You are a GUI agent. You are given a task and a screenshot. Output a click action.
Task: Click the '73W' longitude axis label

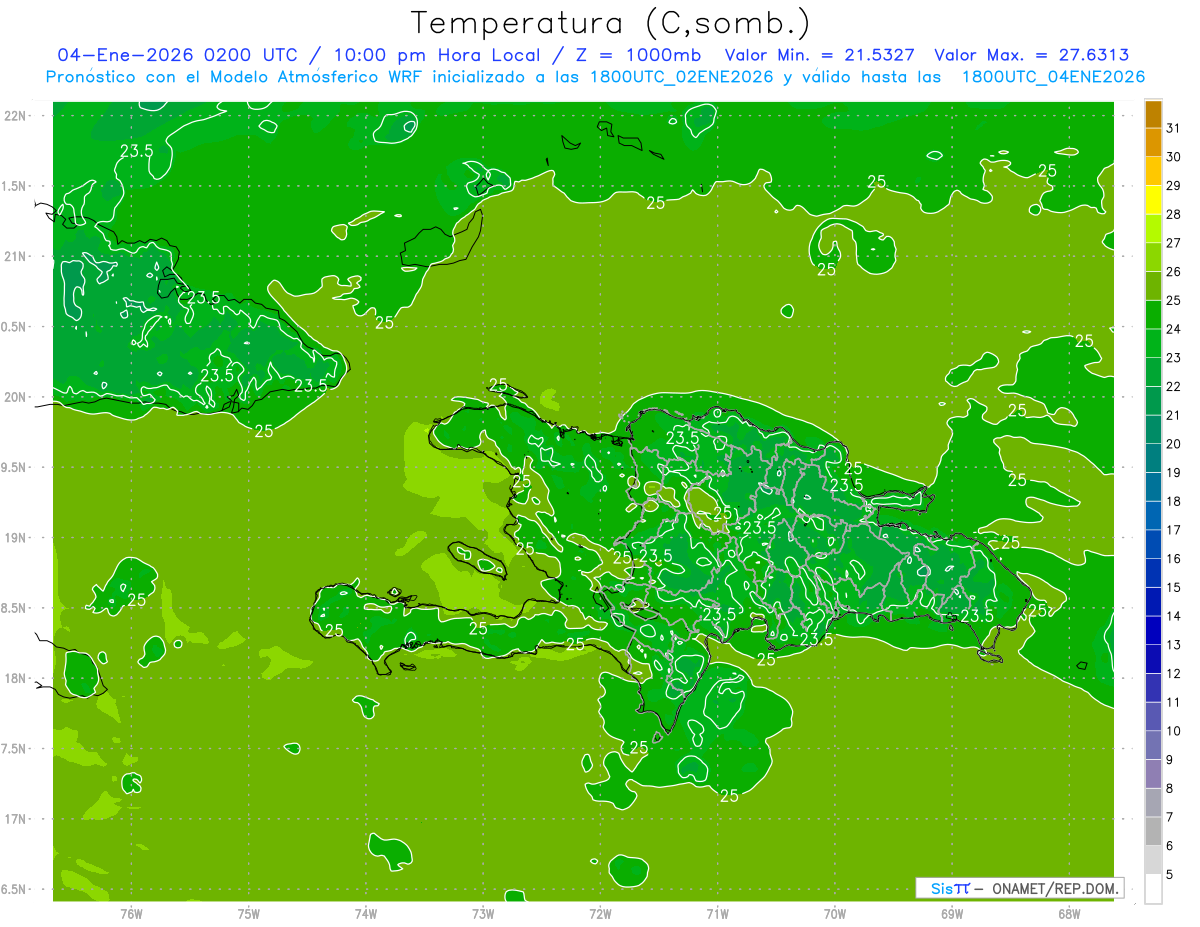pos(483,914)
